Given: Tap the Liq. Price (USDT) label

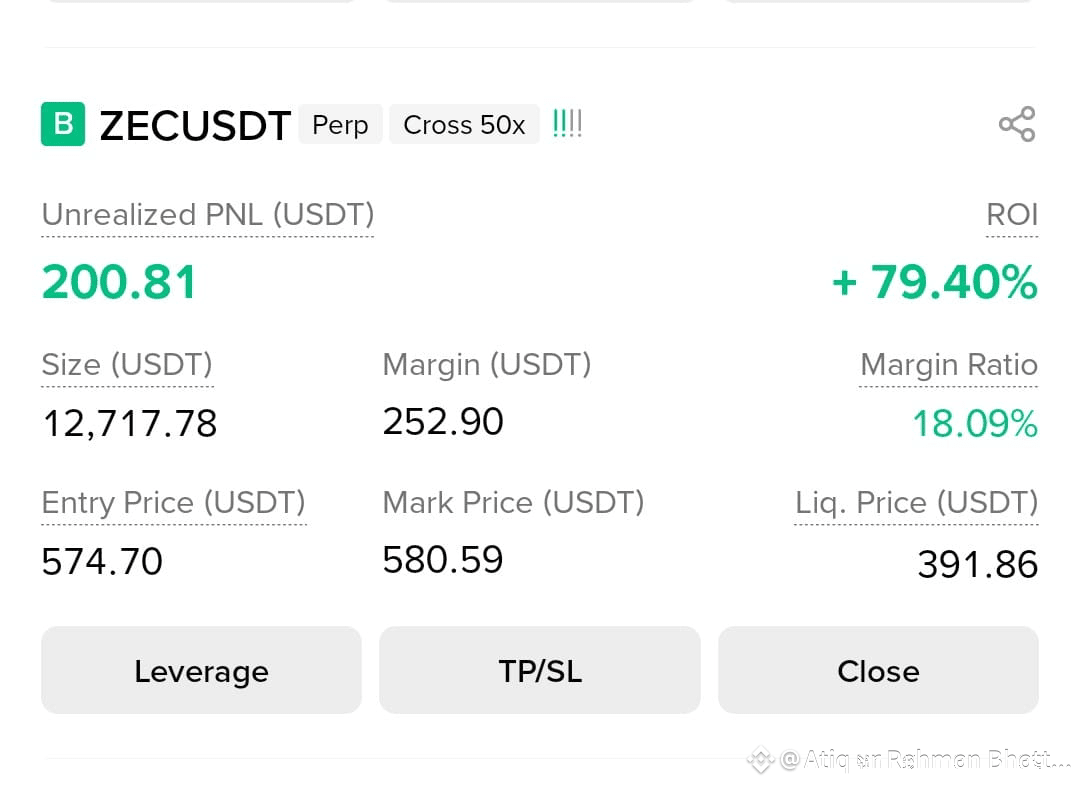Looking at the screenshot, I should pos(916,503).
